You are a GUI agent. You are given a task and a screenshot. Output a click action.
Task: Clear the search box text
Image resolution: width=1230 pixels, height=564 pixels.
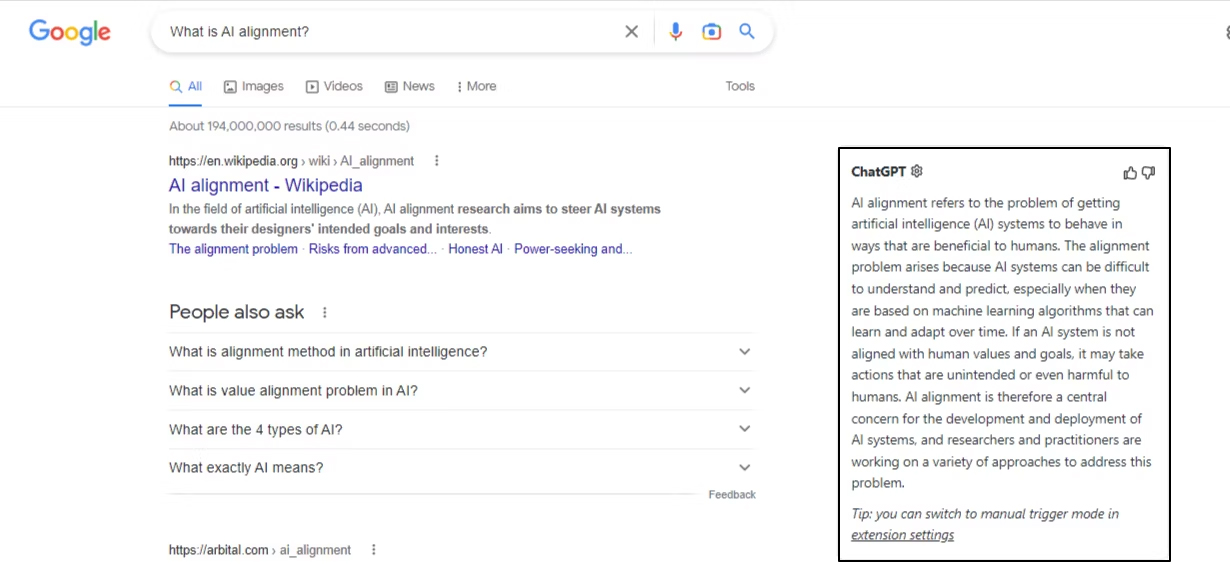coord(631,32)
